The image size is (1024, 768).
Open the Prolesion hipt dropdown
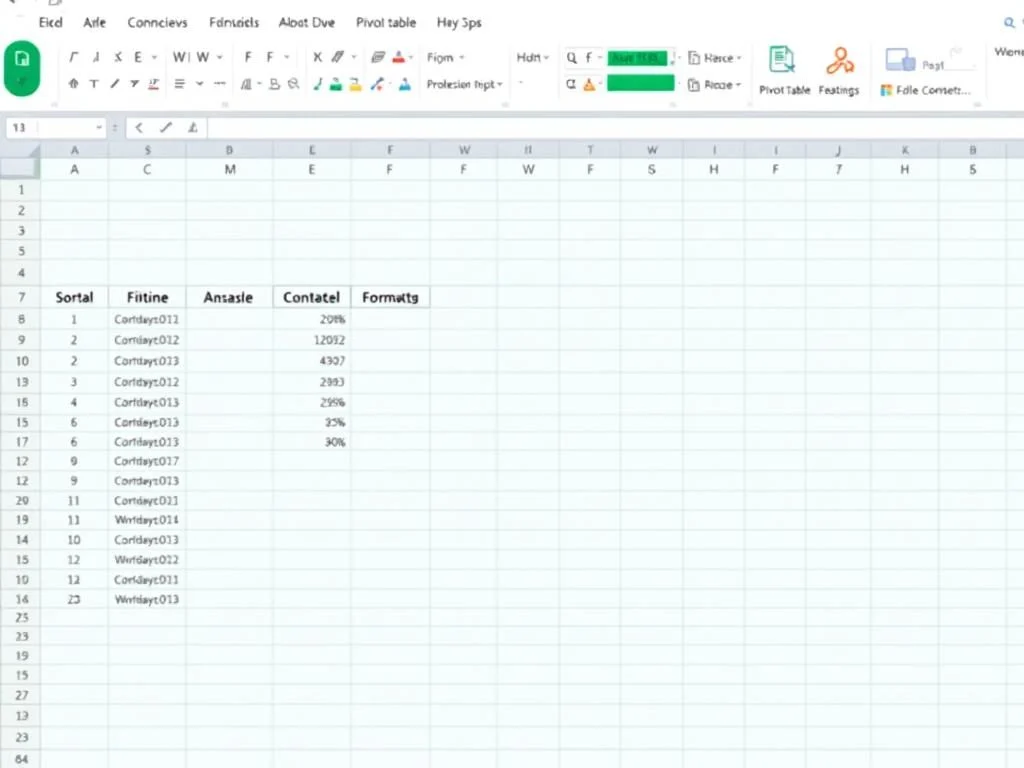click(464, 84)
